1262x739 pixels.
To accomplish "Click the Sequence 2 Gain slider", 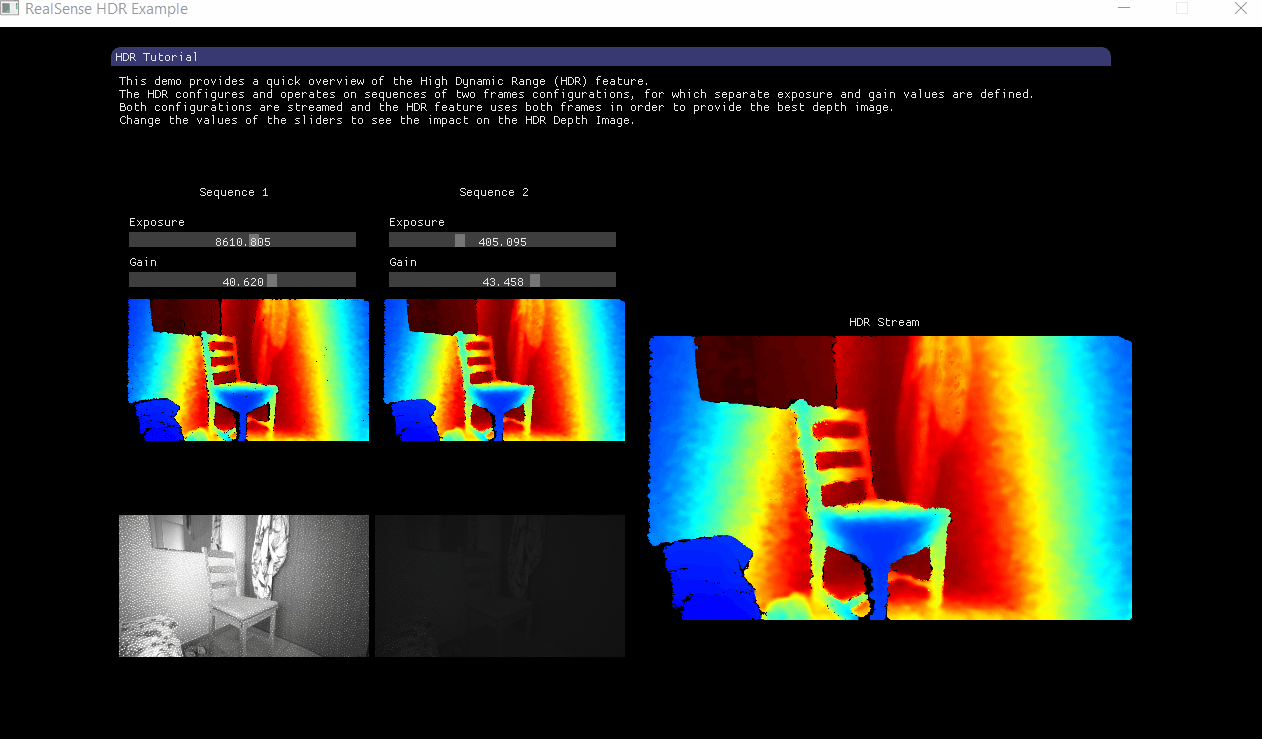I will tap(502, 280).
